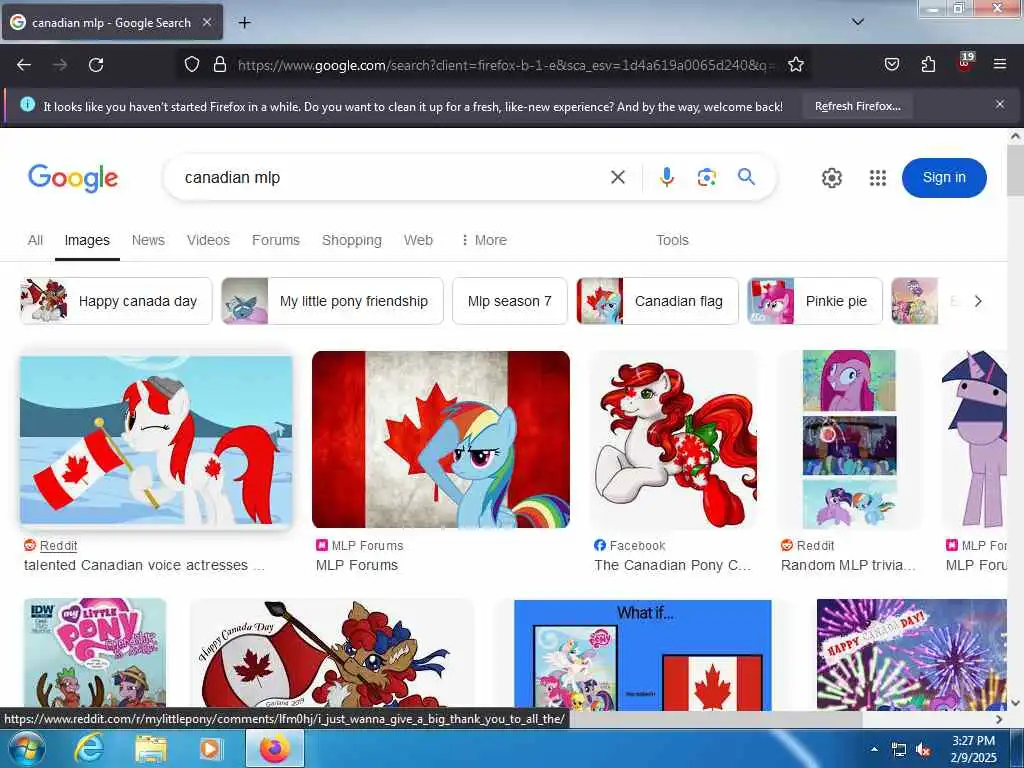Launch Internet Explorer from taskbar
1024x768 pixels.
[88, 748]
